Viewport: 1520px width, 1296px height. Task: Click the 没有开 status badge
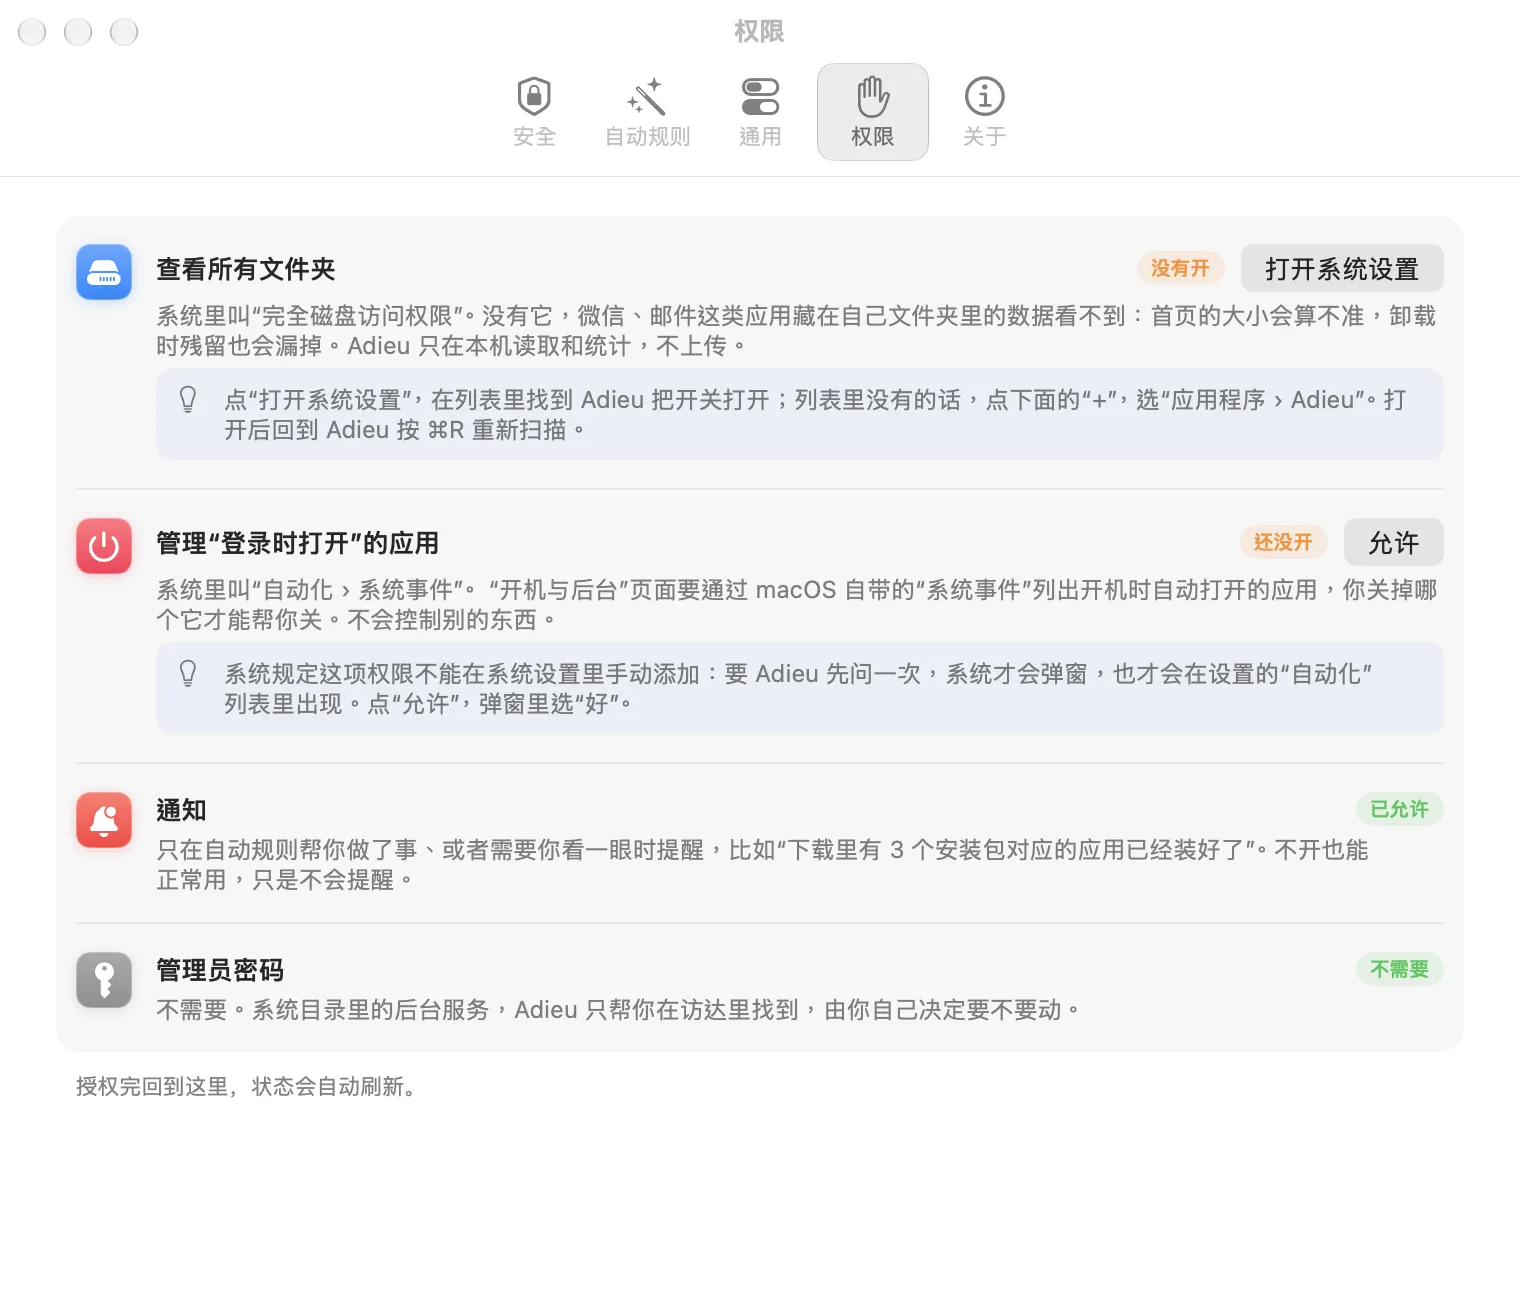coord(1180,268)
